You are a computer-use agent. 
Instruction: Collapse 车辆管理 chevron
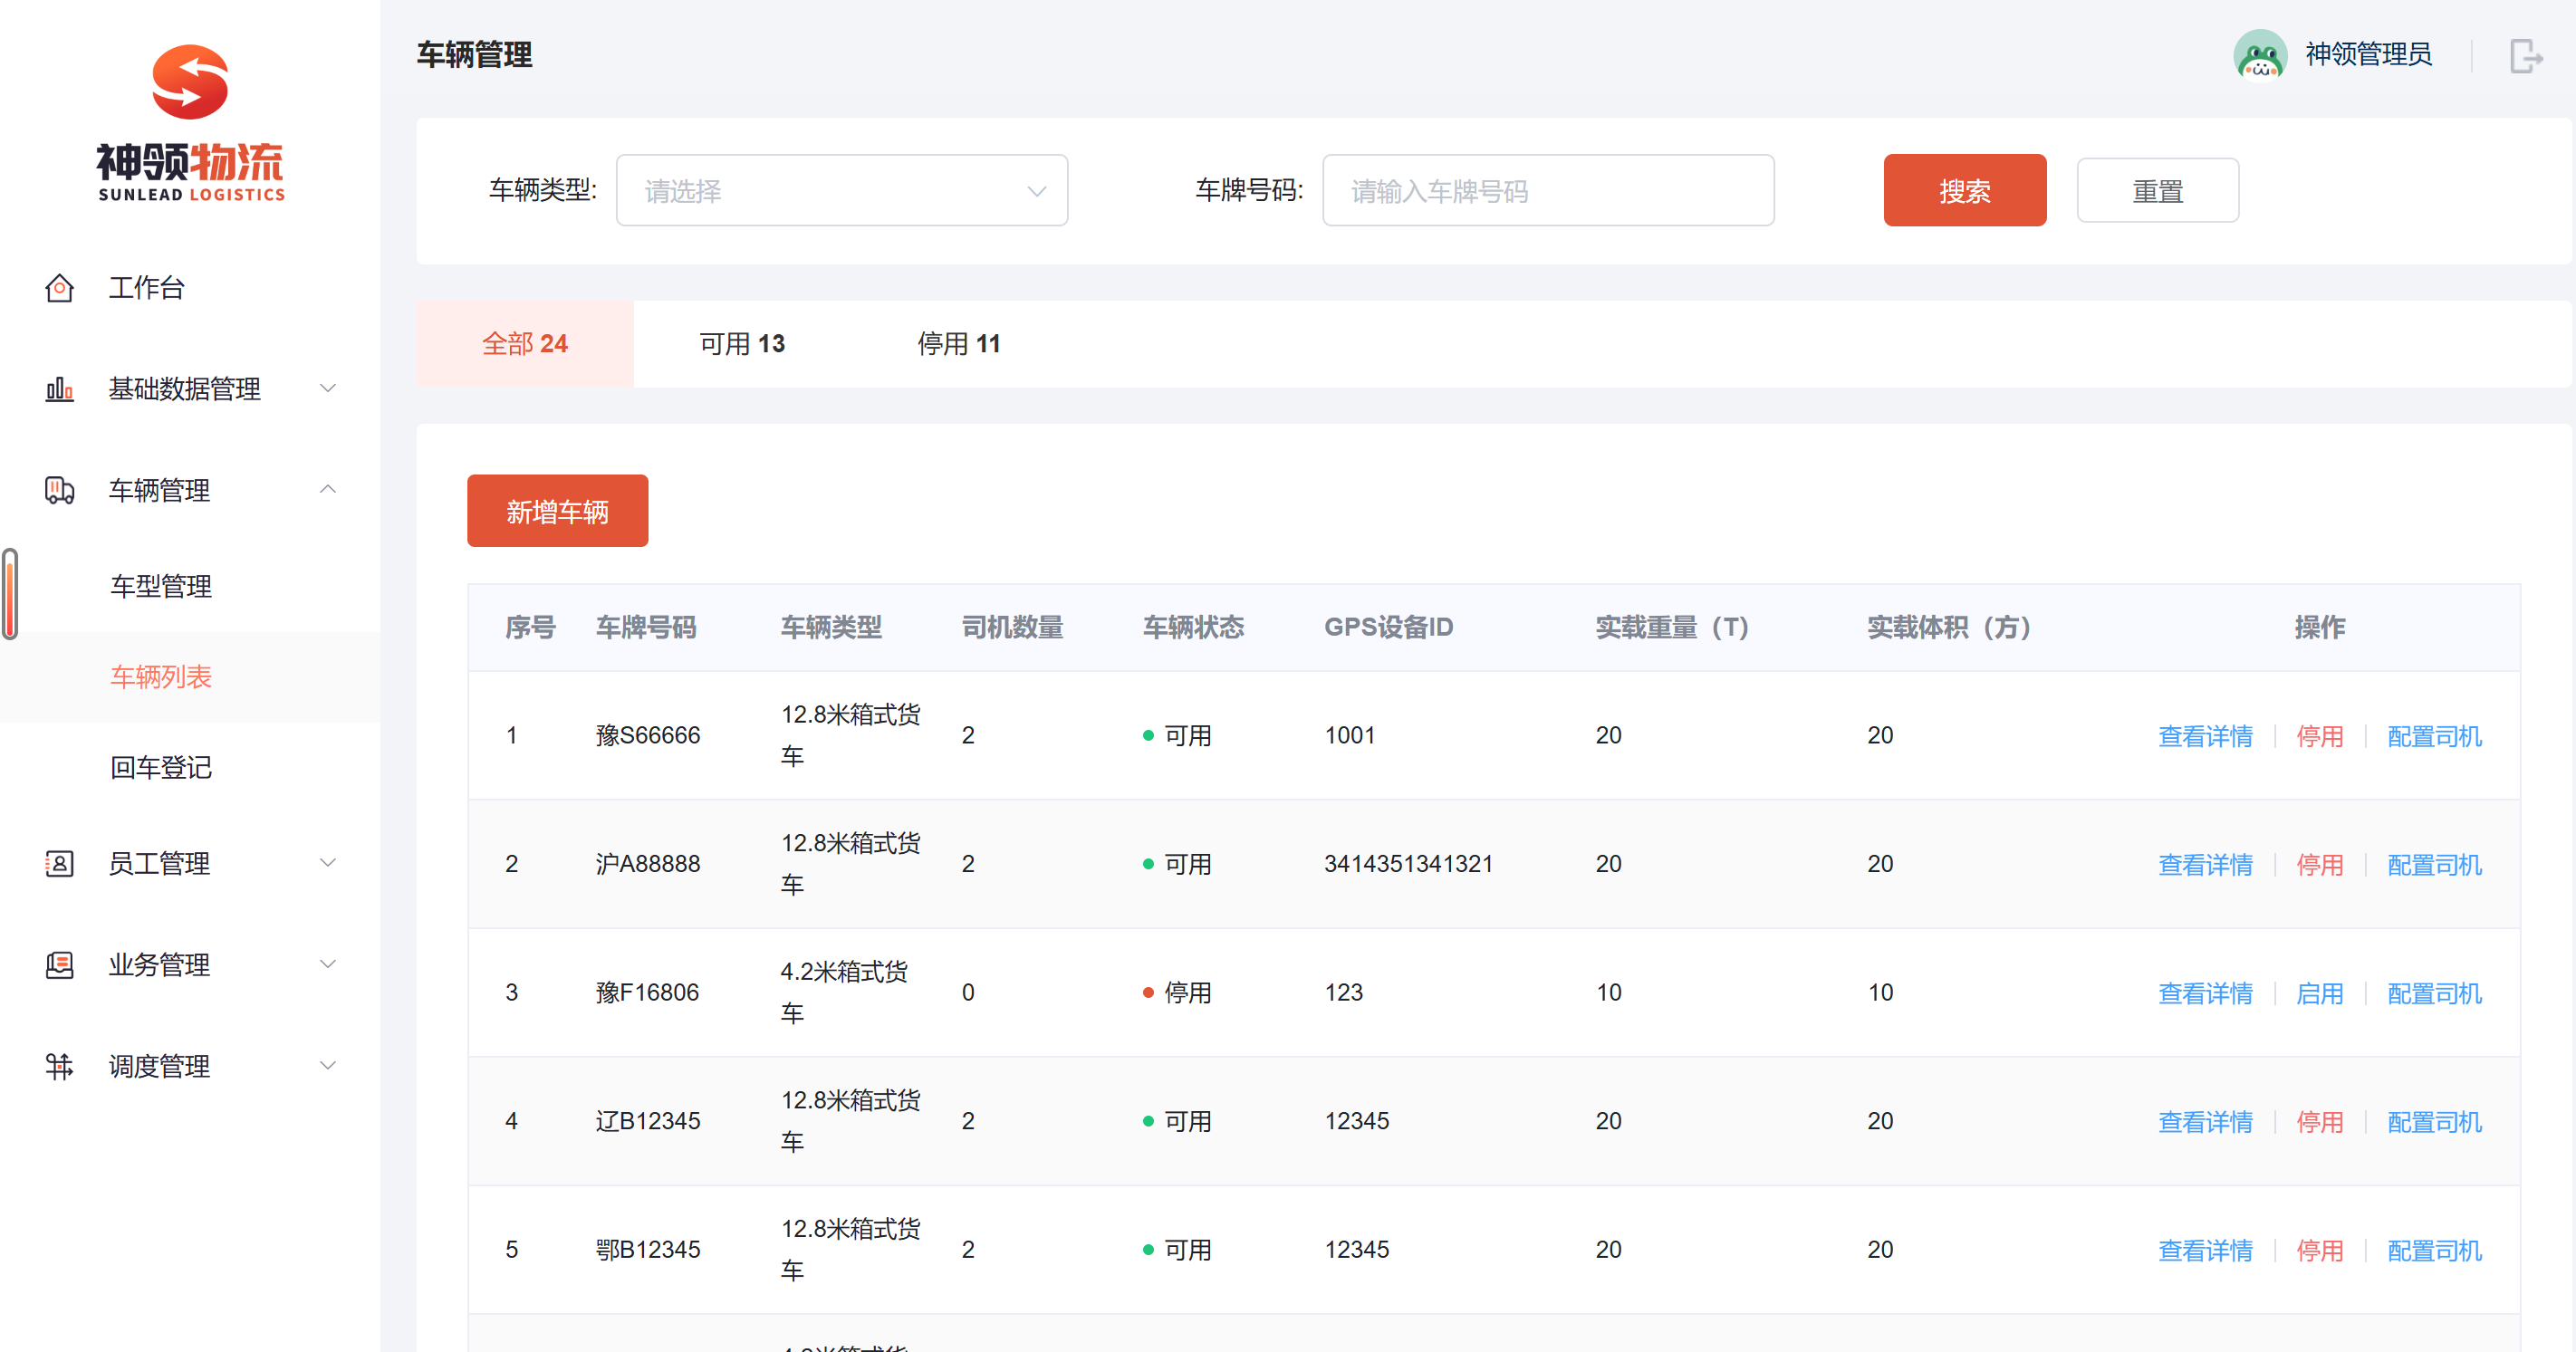coord(327,489)
